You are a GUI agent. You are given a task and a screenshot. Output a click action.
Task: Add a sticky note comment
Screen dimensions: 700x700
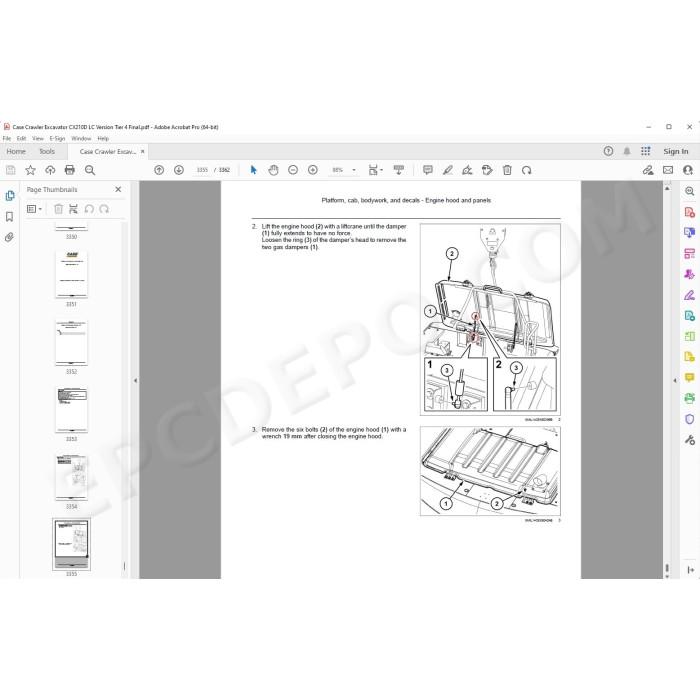click(x=428, y=170)
